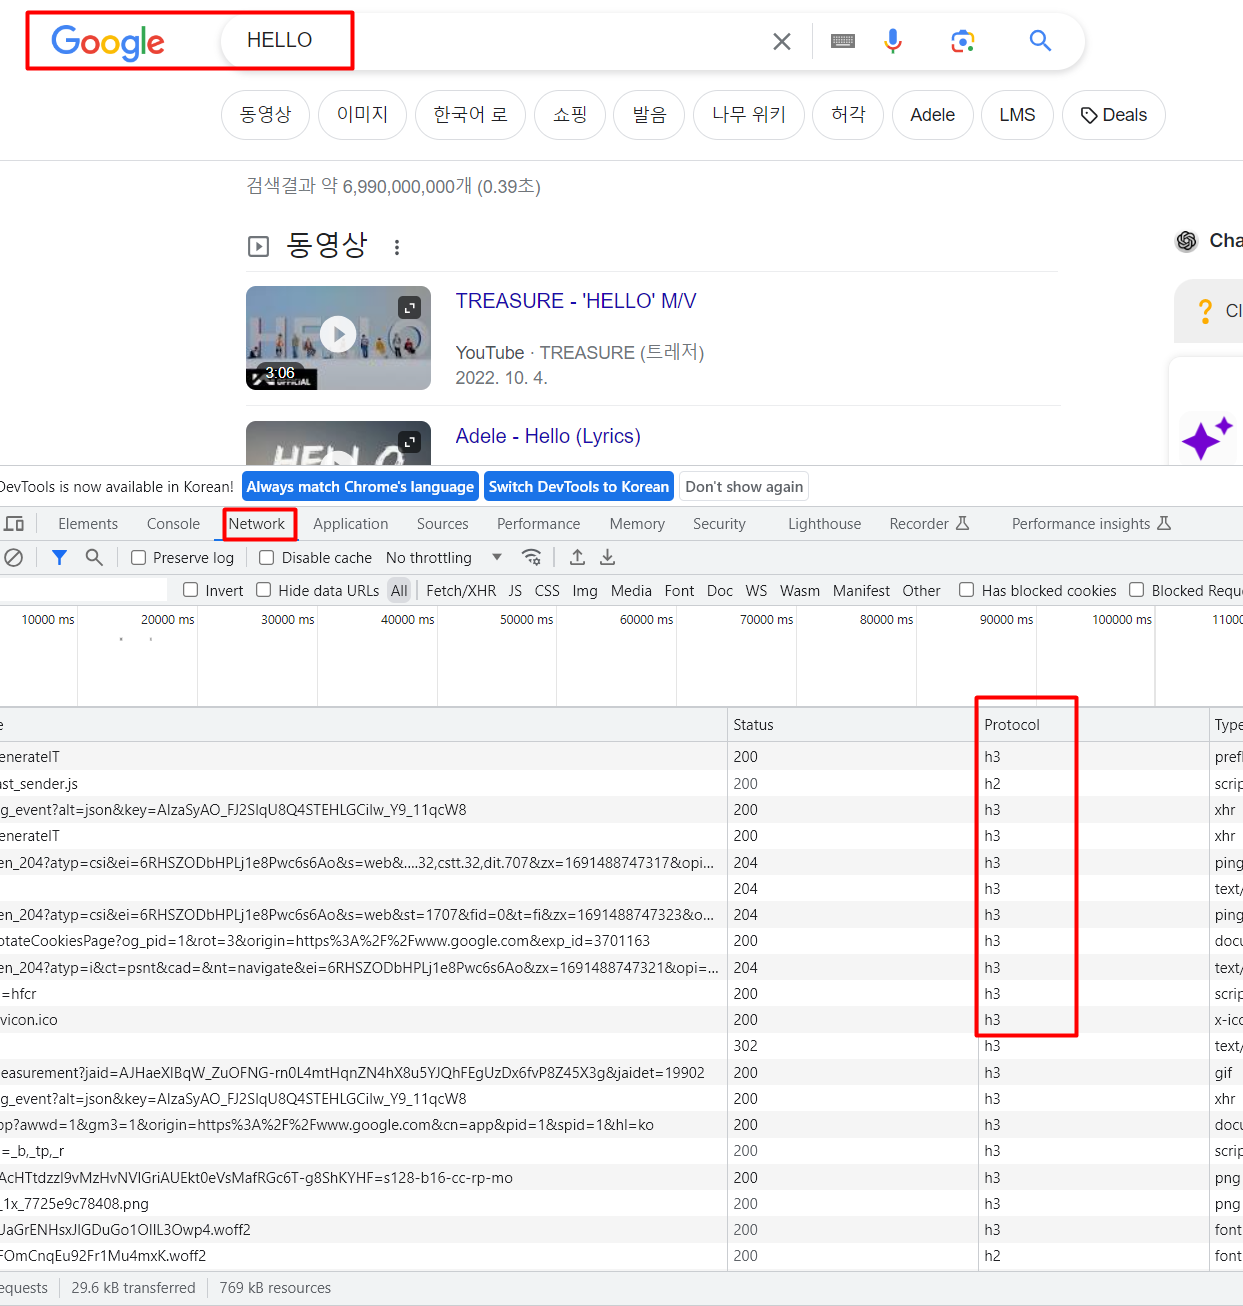Image resolution: width=1243 pixels, height=1306 pixels.
Task: Switch to the Console tab
Action: pyautogui.click(x=173, y=524)
